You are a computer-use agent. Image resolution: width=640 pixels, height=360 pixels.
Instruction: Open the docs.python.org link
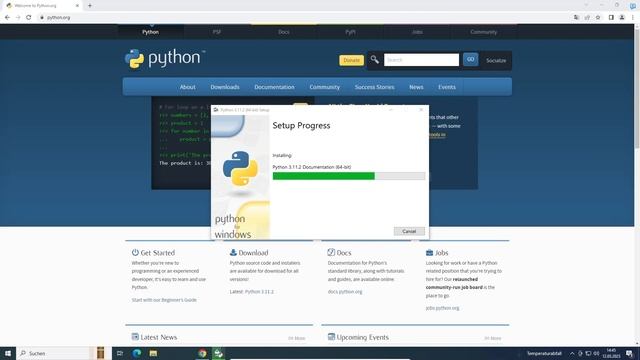[345, 291]
